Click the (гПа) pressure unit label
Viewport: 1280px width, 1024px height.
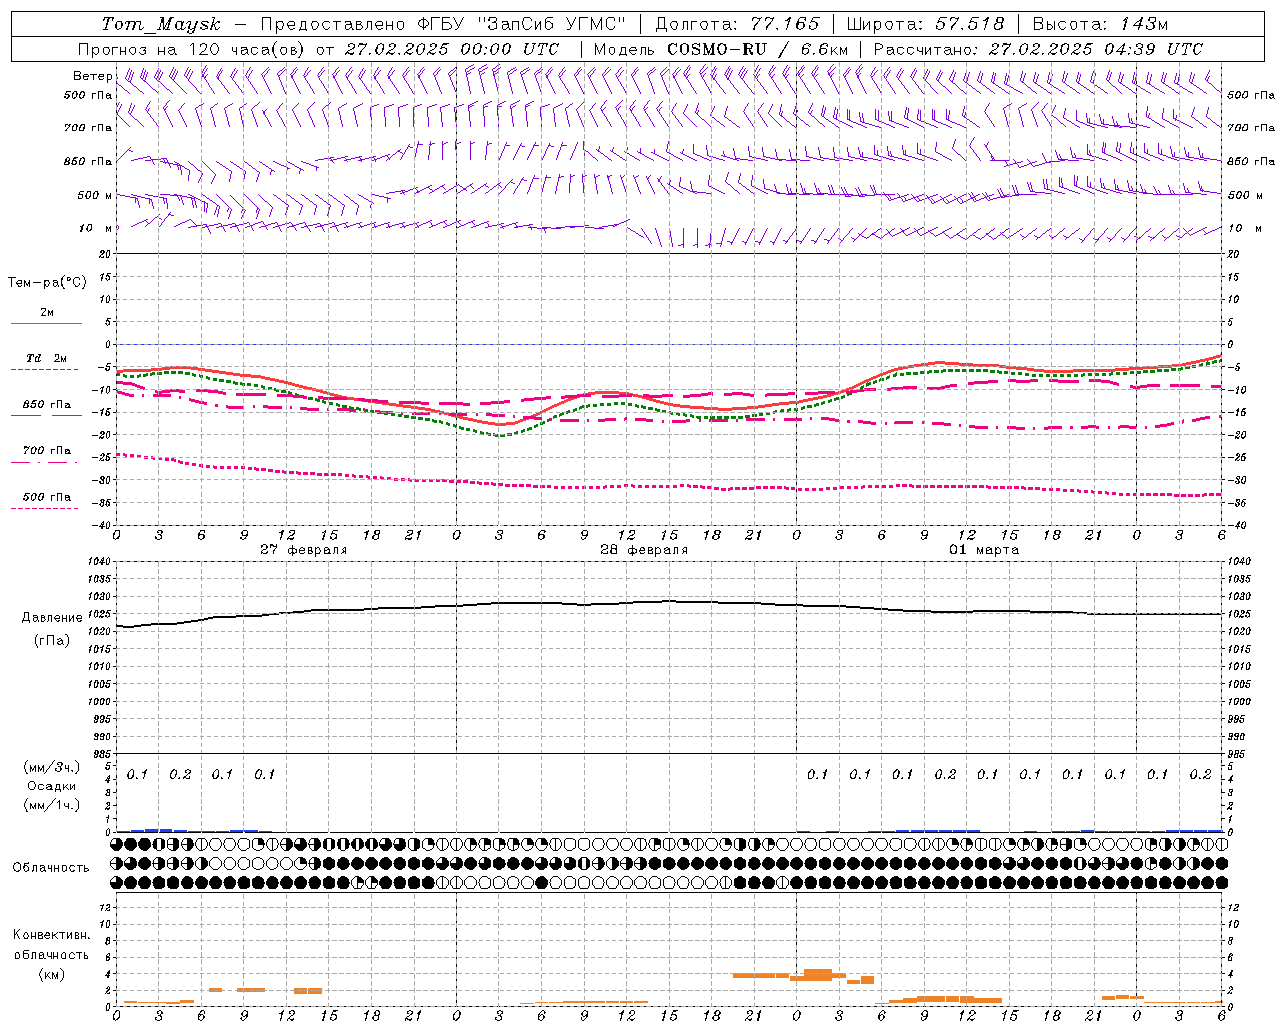point(52,640)
